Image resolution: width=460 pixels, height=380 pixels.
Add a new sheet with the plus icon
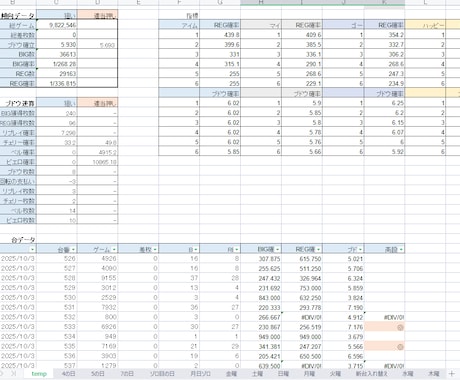click(452, 374)
